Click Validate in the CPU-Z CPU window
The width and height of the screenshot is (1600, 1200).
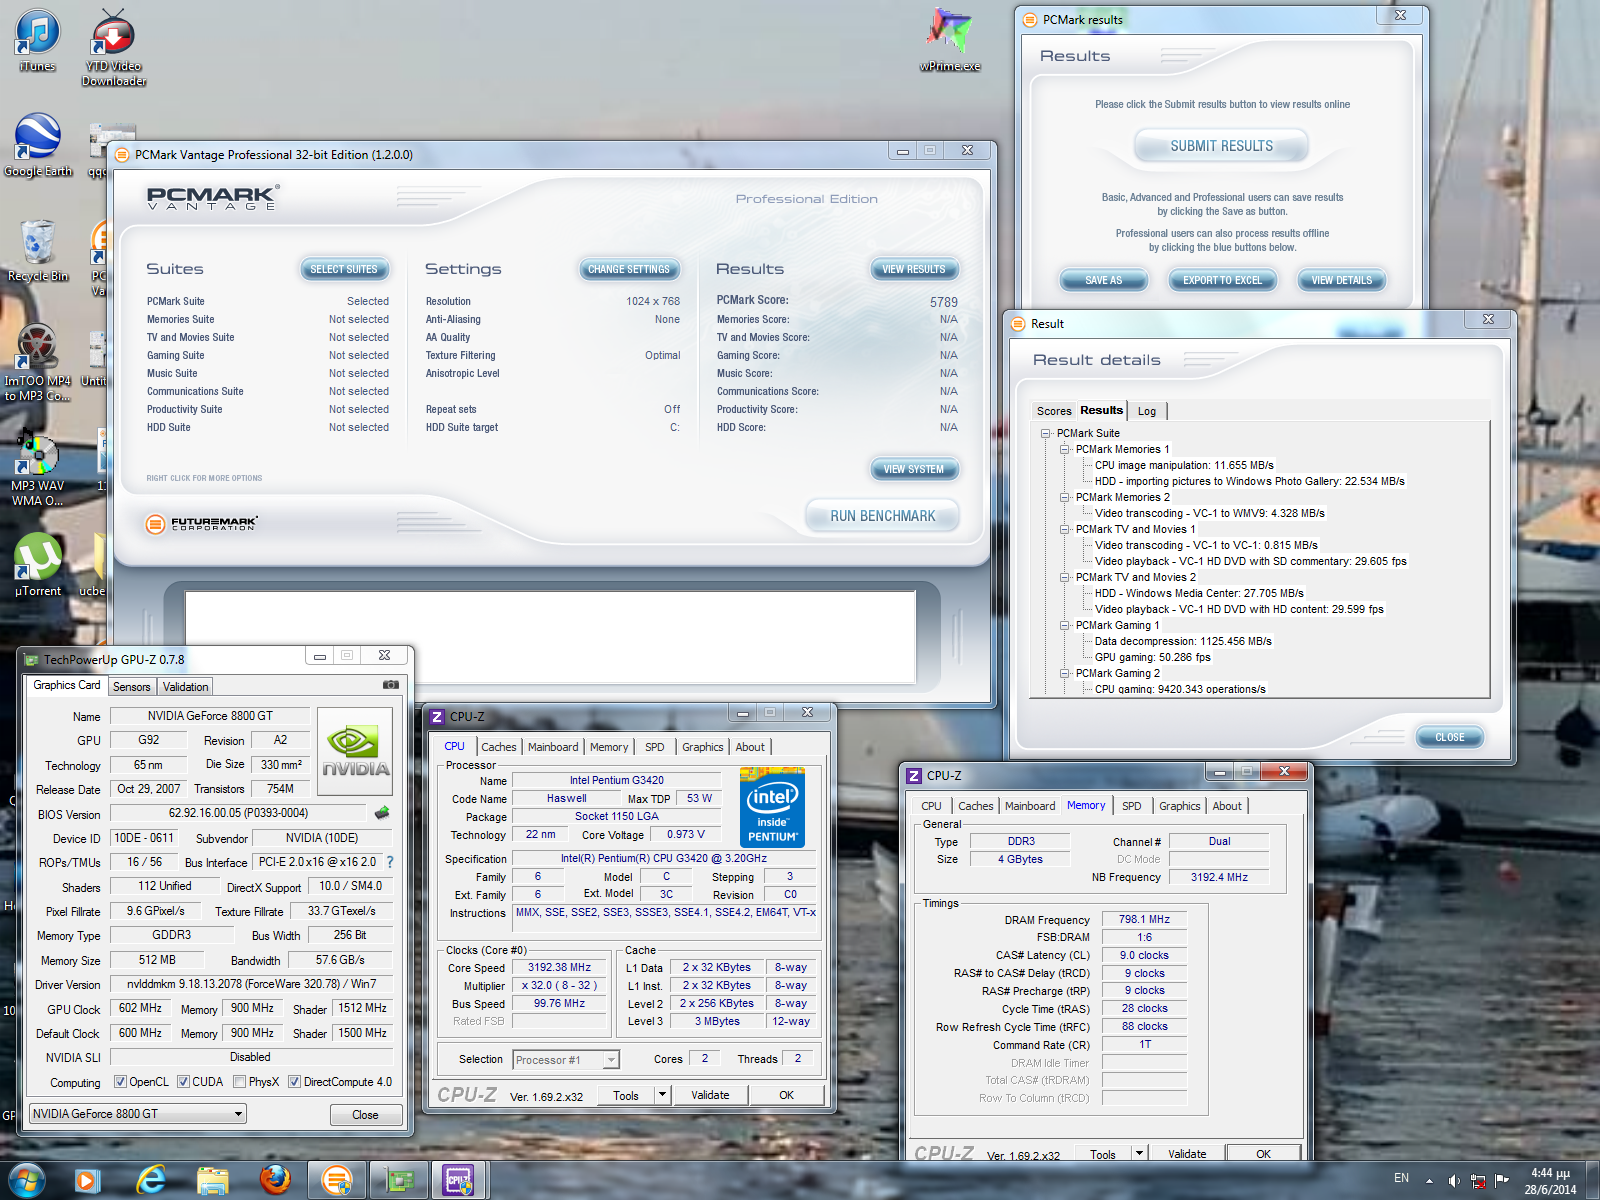pyautogui.click(x=710, y=1095)
